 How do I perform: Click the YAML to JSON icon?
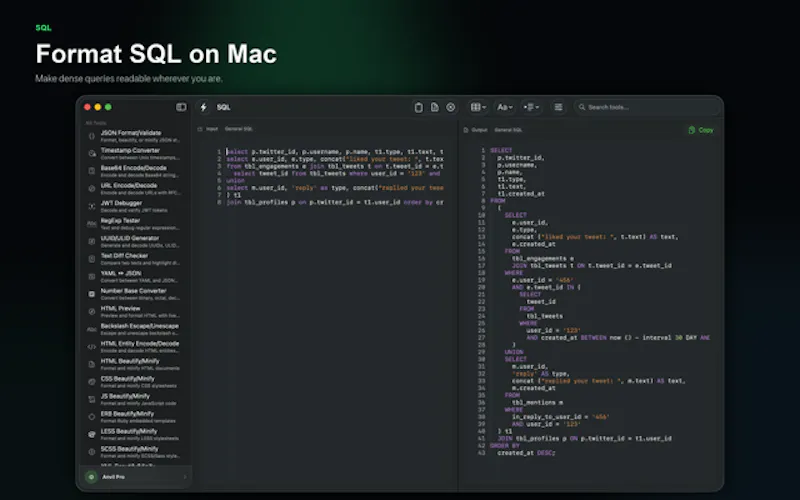pos(92,277)
